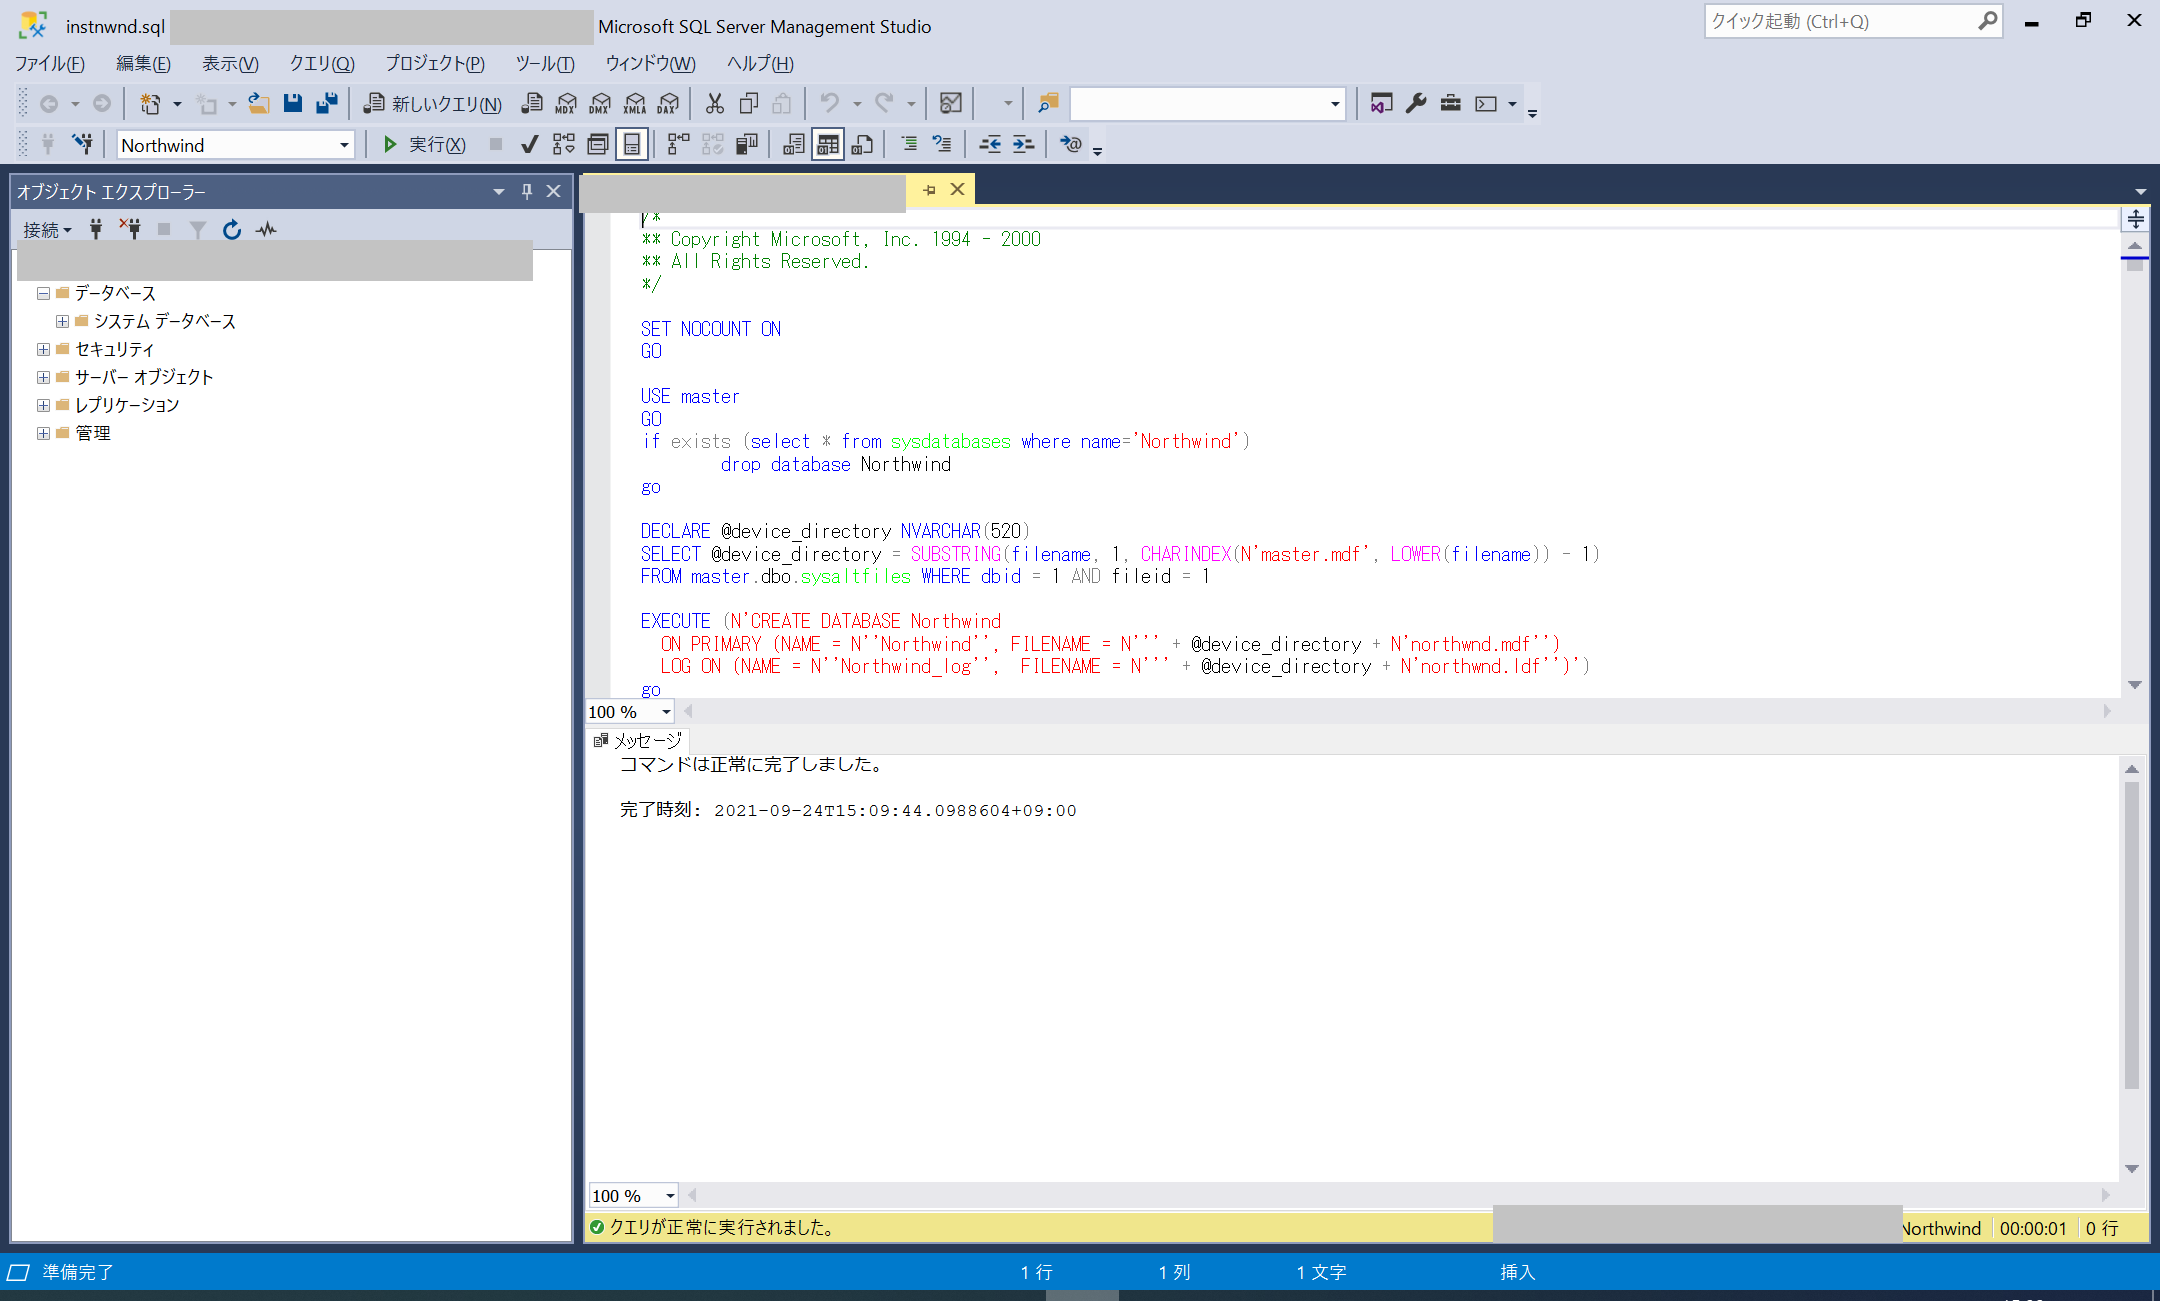Comment out the selected lines
Image resolution: width=2160 pixels, height=1301 pixels.
tap(909, 144)
